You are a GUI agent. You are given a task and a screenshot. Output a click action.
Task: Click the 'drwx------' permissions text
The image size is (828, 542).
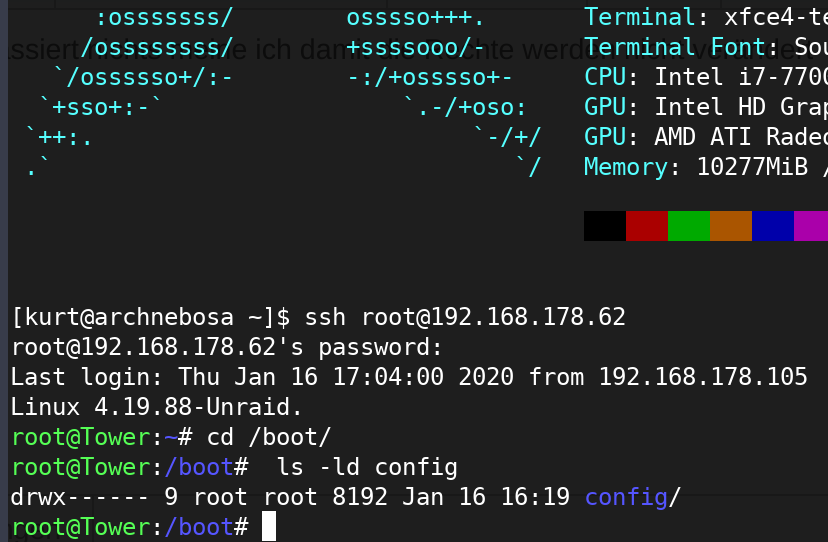80,497
